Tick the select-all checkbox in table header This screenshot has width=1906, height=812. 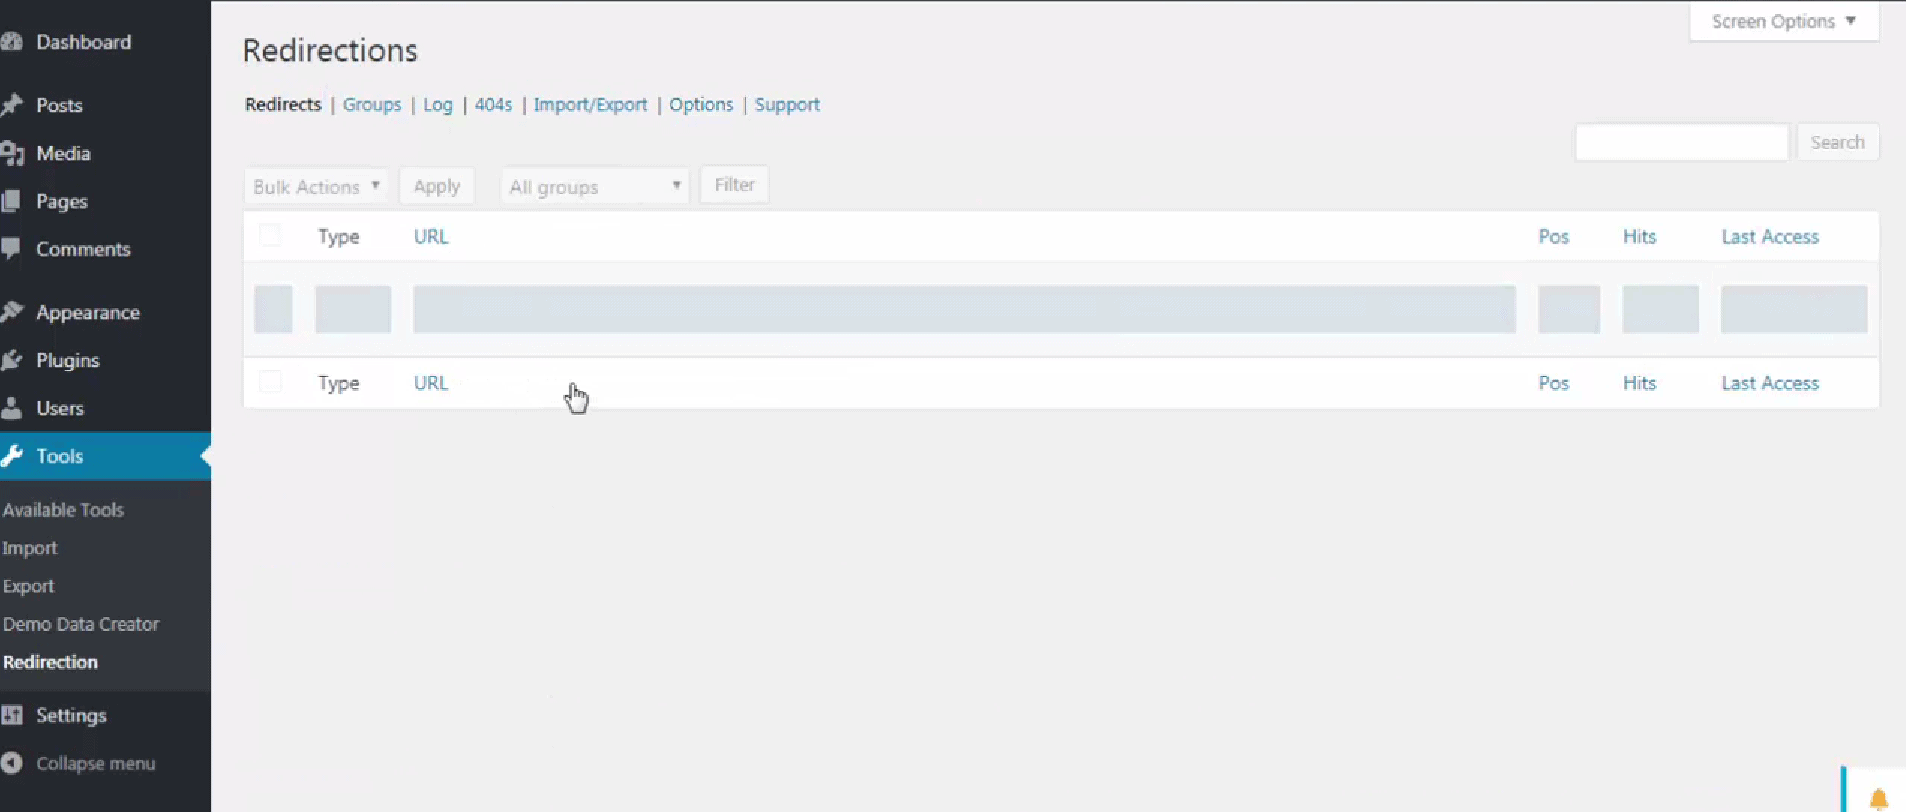pos(270,236)
